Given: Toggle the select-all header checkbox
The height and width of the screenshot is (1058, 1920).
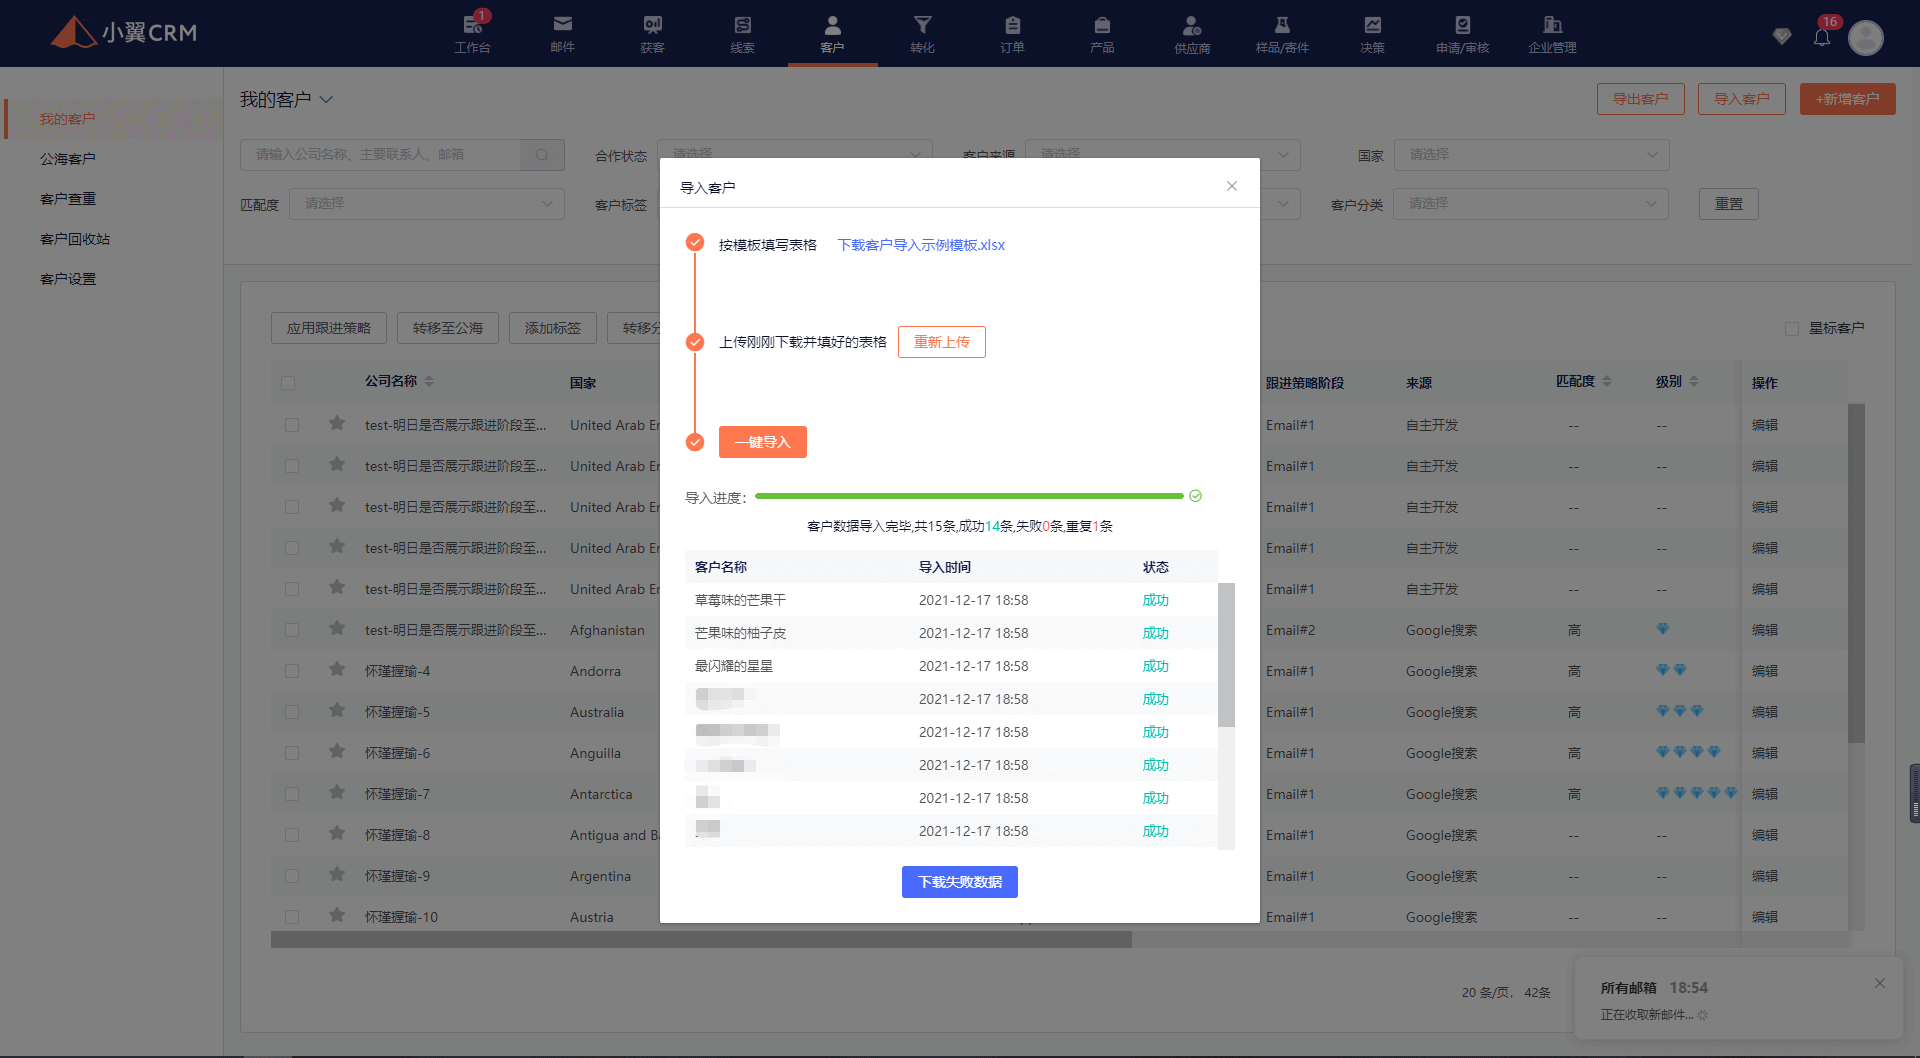Looking at the screenshot, I should point(288,383).
